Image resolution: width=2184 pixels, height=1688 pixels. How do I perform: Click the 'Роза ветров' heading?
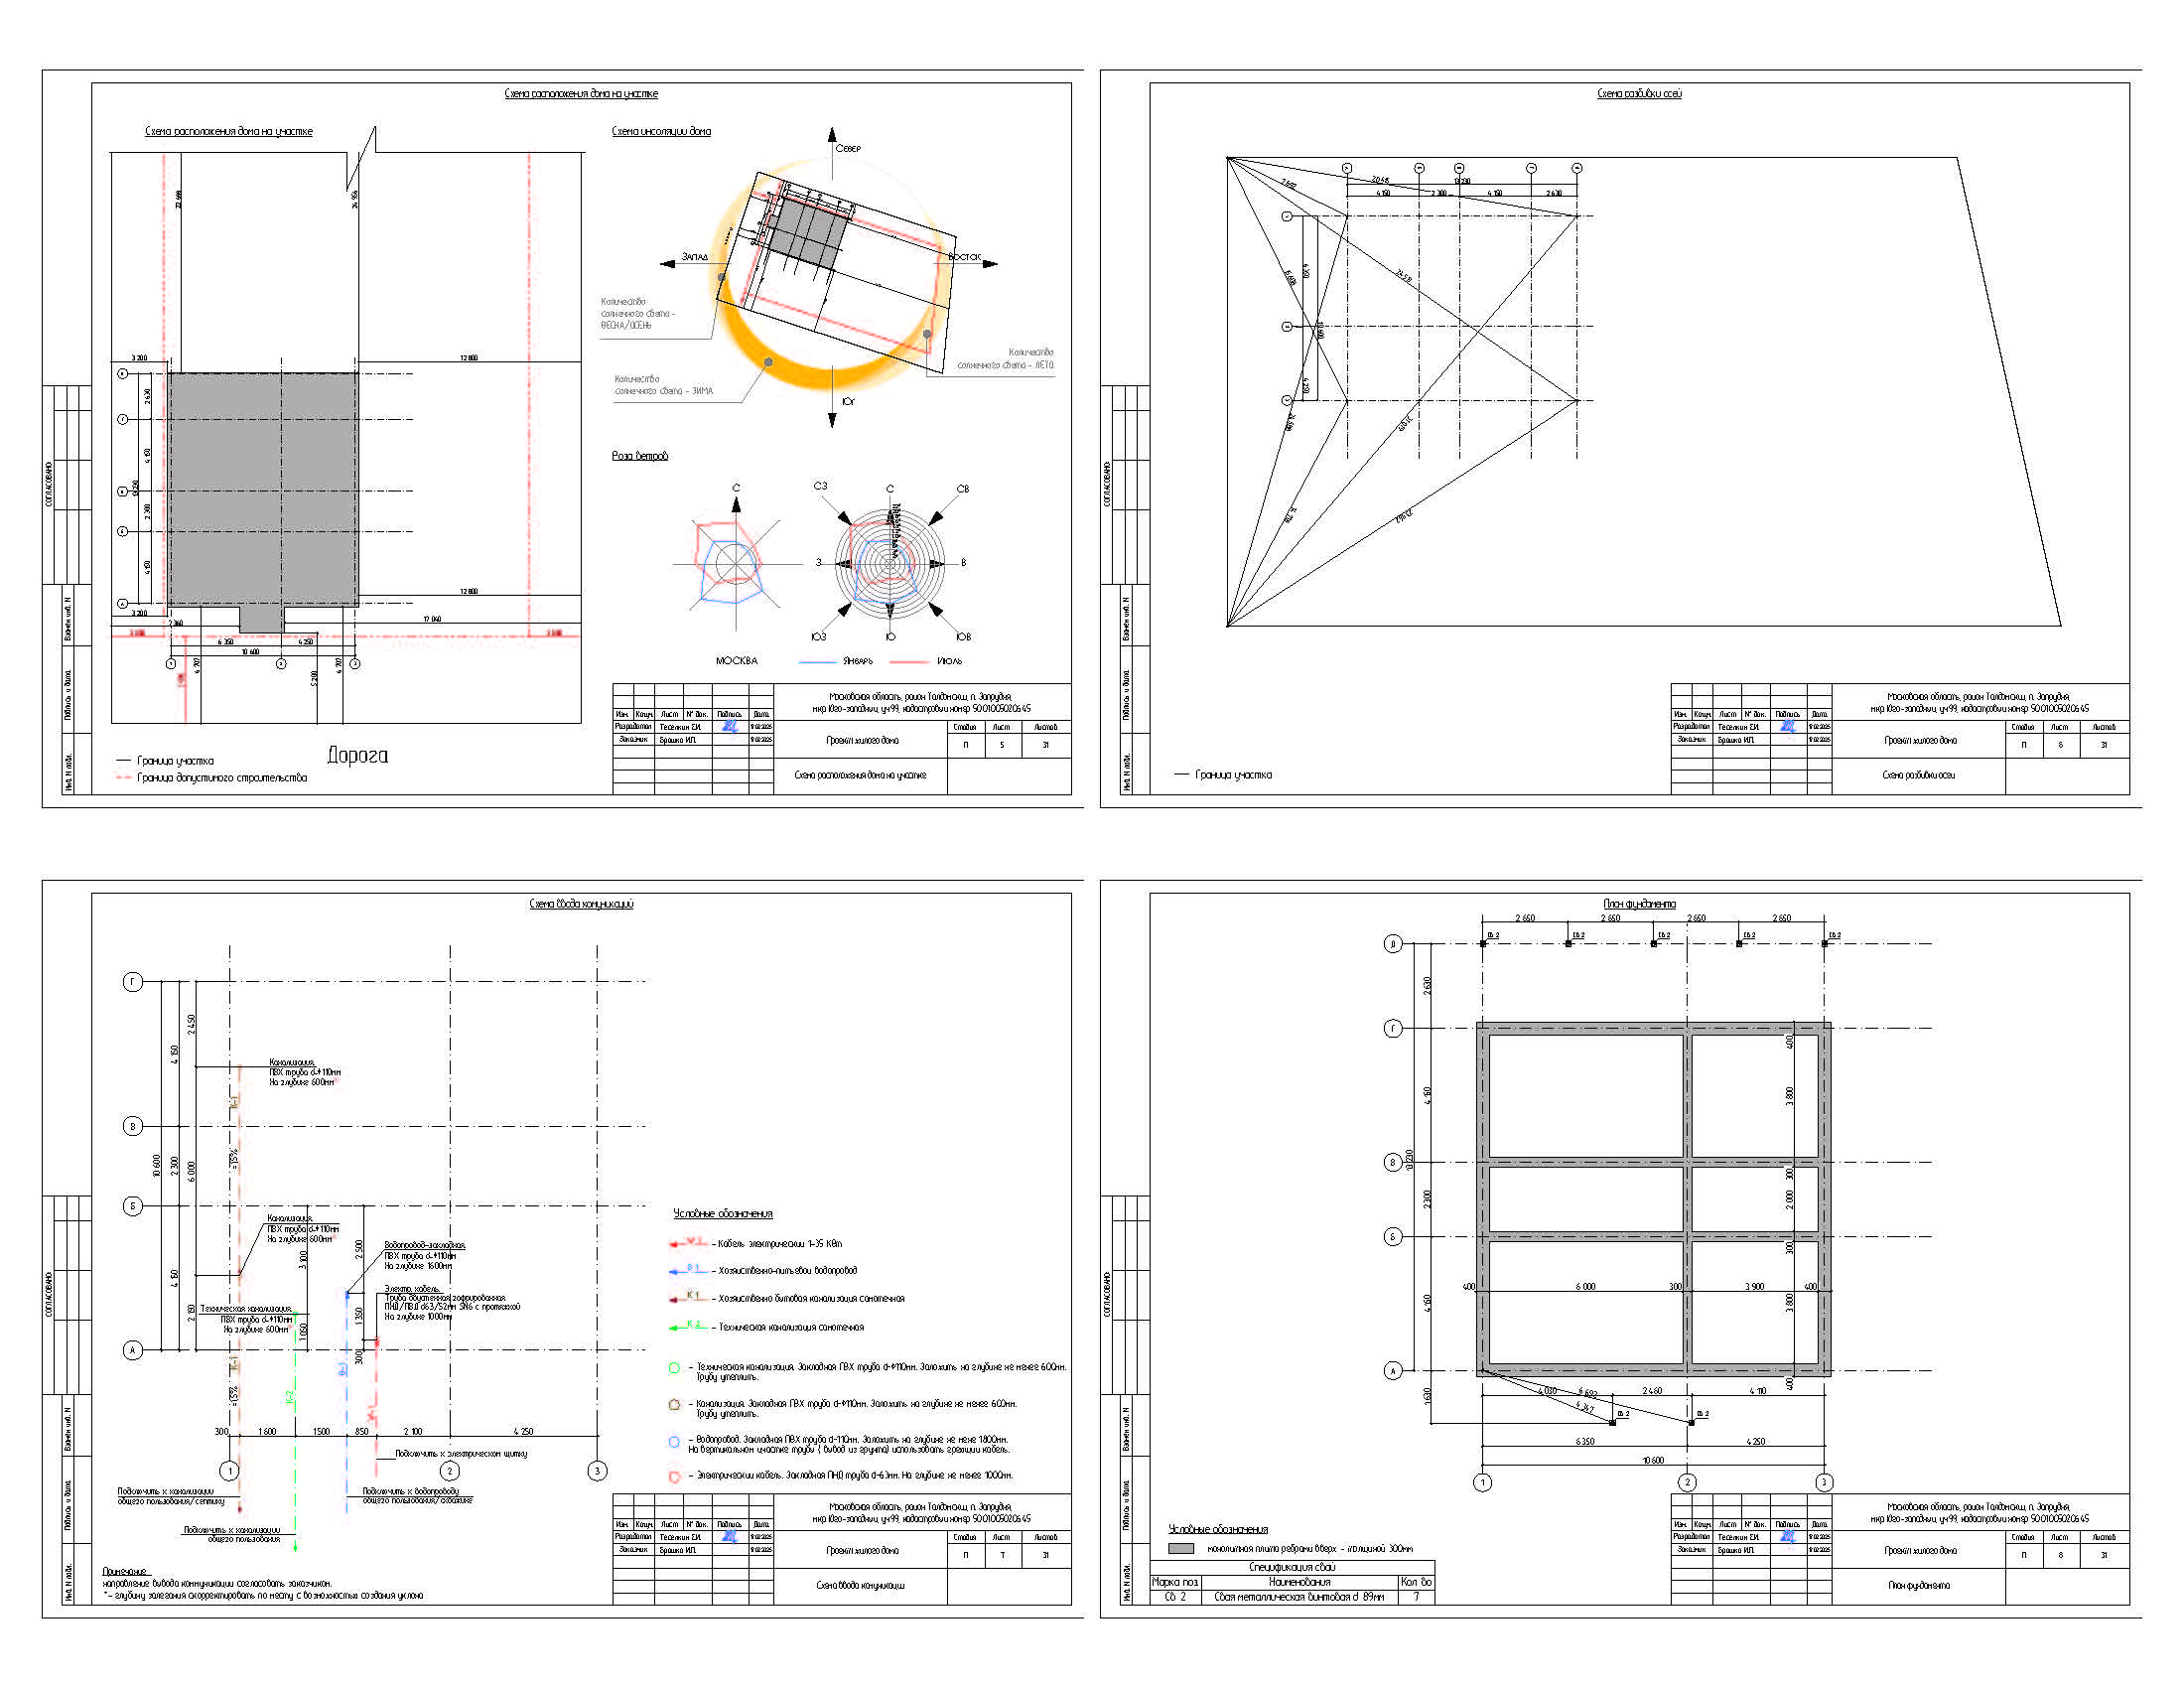point(640,456)
